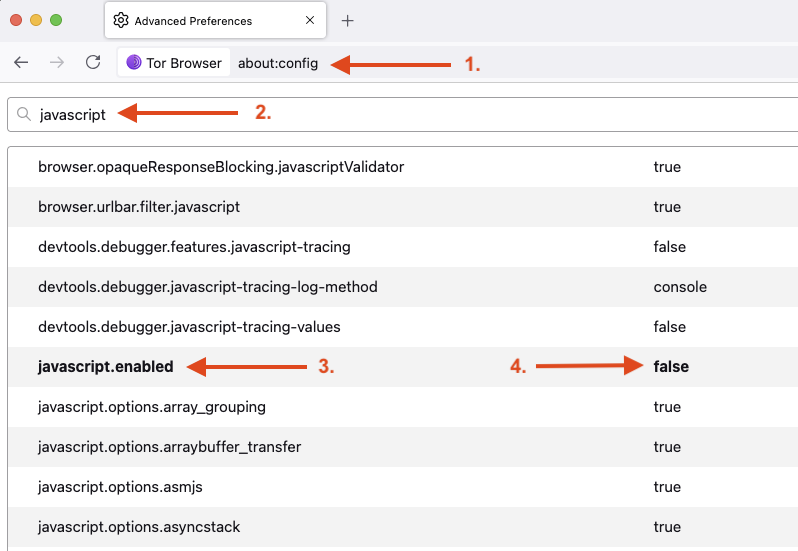
Task: Click the forward navigation arrow
Action: coord(57,62)
